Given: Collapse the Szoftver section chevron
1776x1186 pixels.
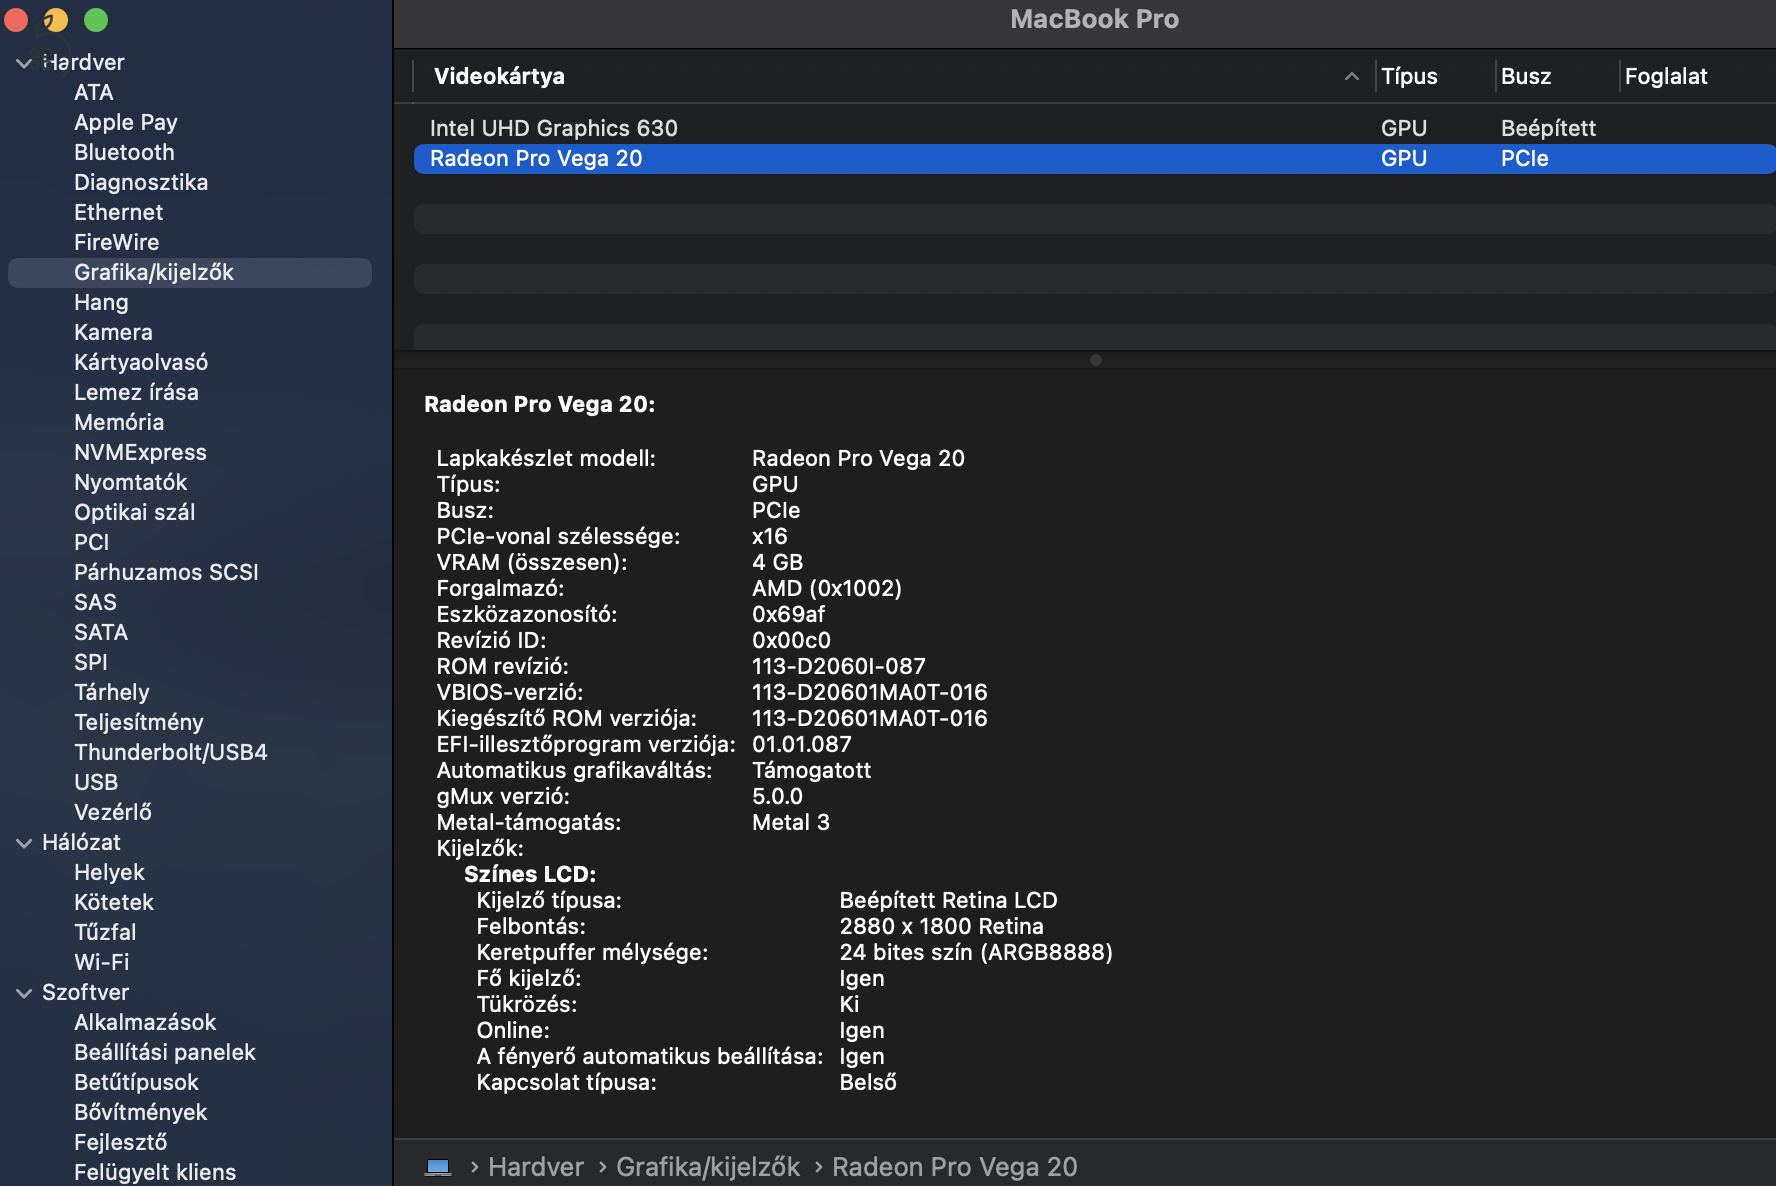Looking at the screenshot, I should coord(24,993).
